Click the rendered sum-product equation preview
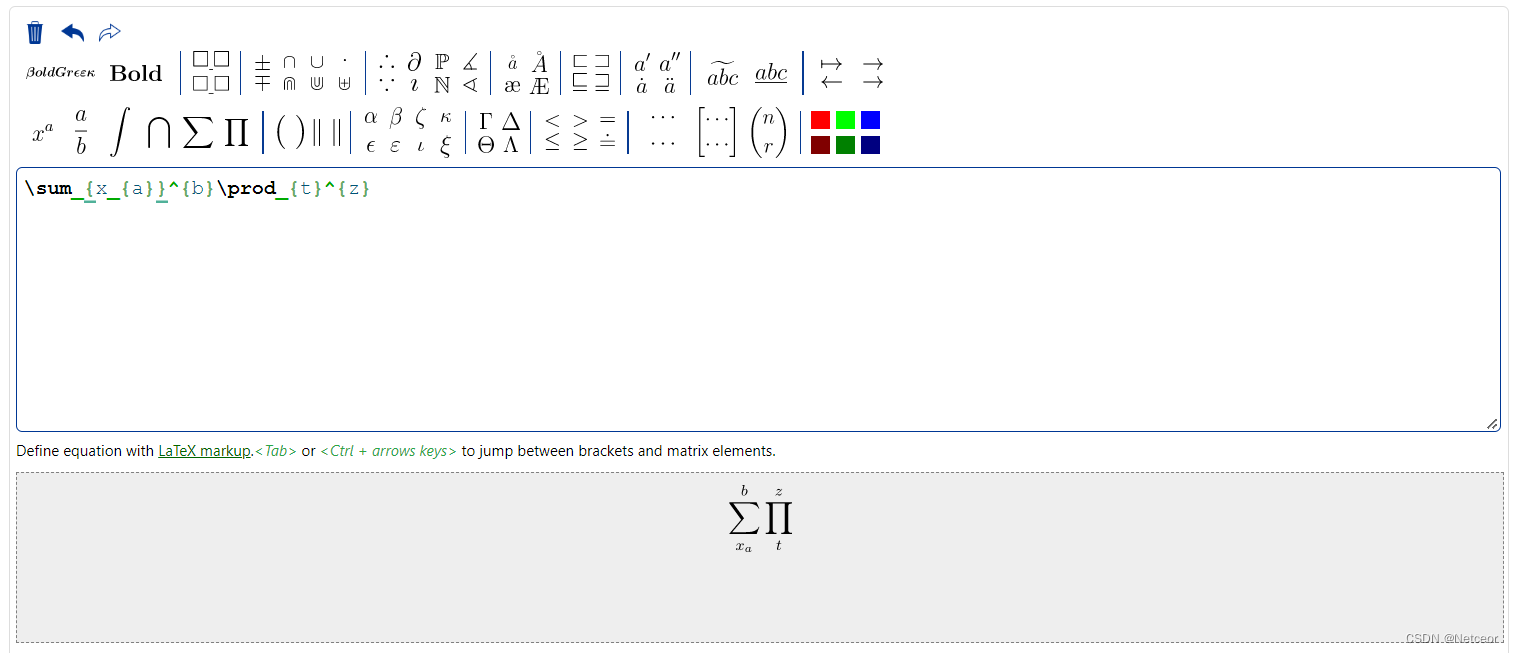This screenshot has height=653, width=1514. pyautogui.click(x=760, y=519)
